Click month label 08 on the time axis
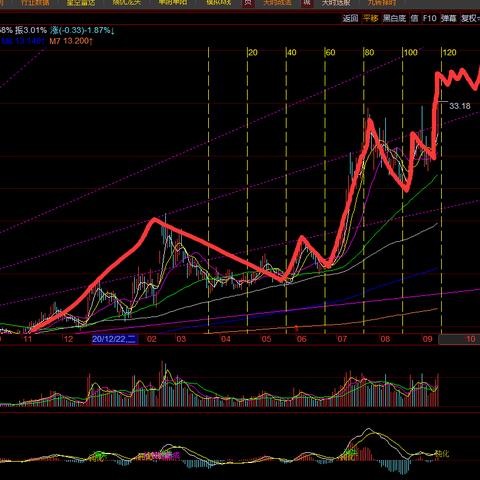The height and width of the screenshot is (480, 480). (x=385, y=339)
